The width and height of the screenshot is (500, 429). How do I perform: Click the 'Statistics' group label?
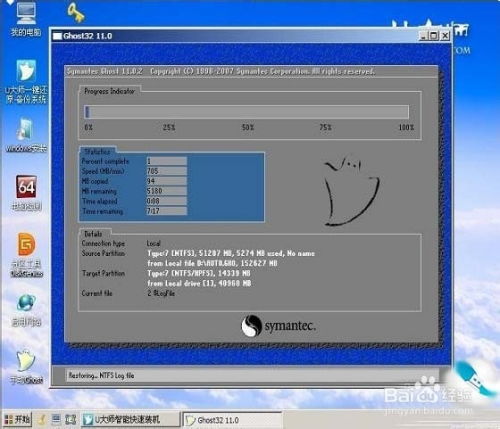pyautogui.click(x=97, y=152)
